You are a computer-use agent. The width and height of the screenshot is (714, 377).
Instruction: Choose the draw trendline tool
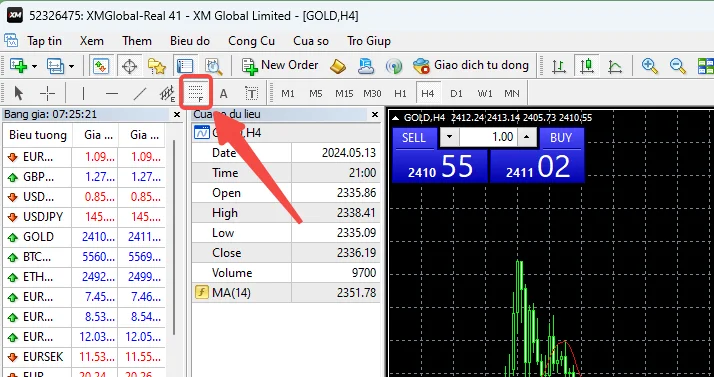[x=139, y=94]
